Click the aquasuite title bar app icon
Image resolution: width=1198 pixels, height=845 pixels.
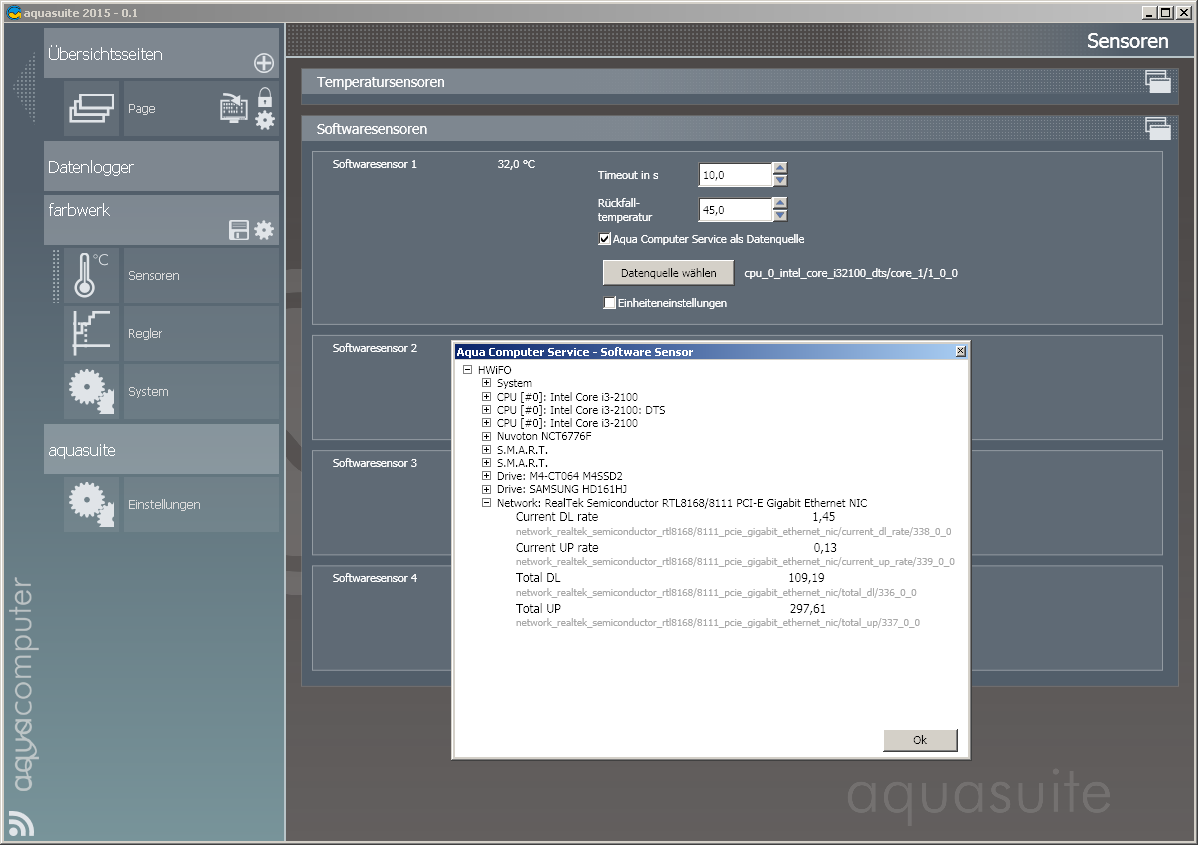pyautogui.click(x=14, y=12)
